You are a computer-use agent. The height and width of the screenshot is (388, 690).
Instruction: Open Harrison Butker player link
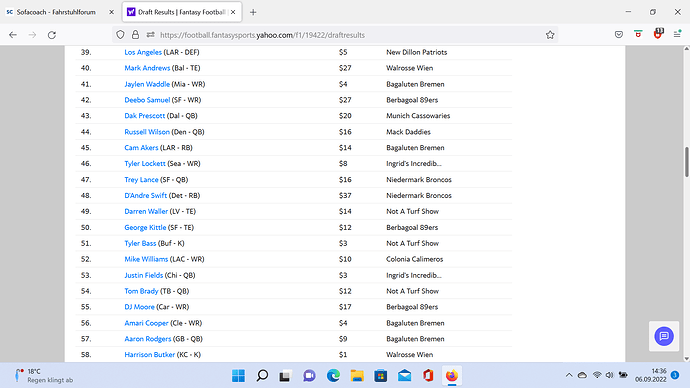tap(150, 355)
